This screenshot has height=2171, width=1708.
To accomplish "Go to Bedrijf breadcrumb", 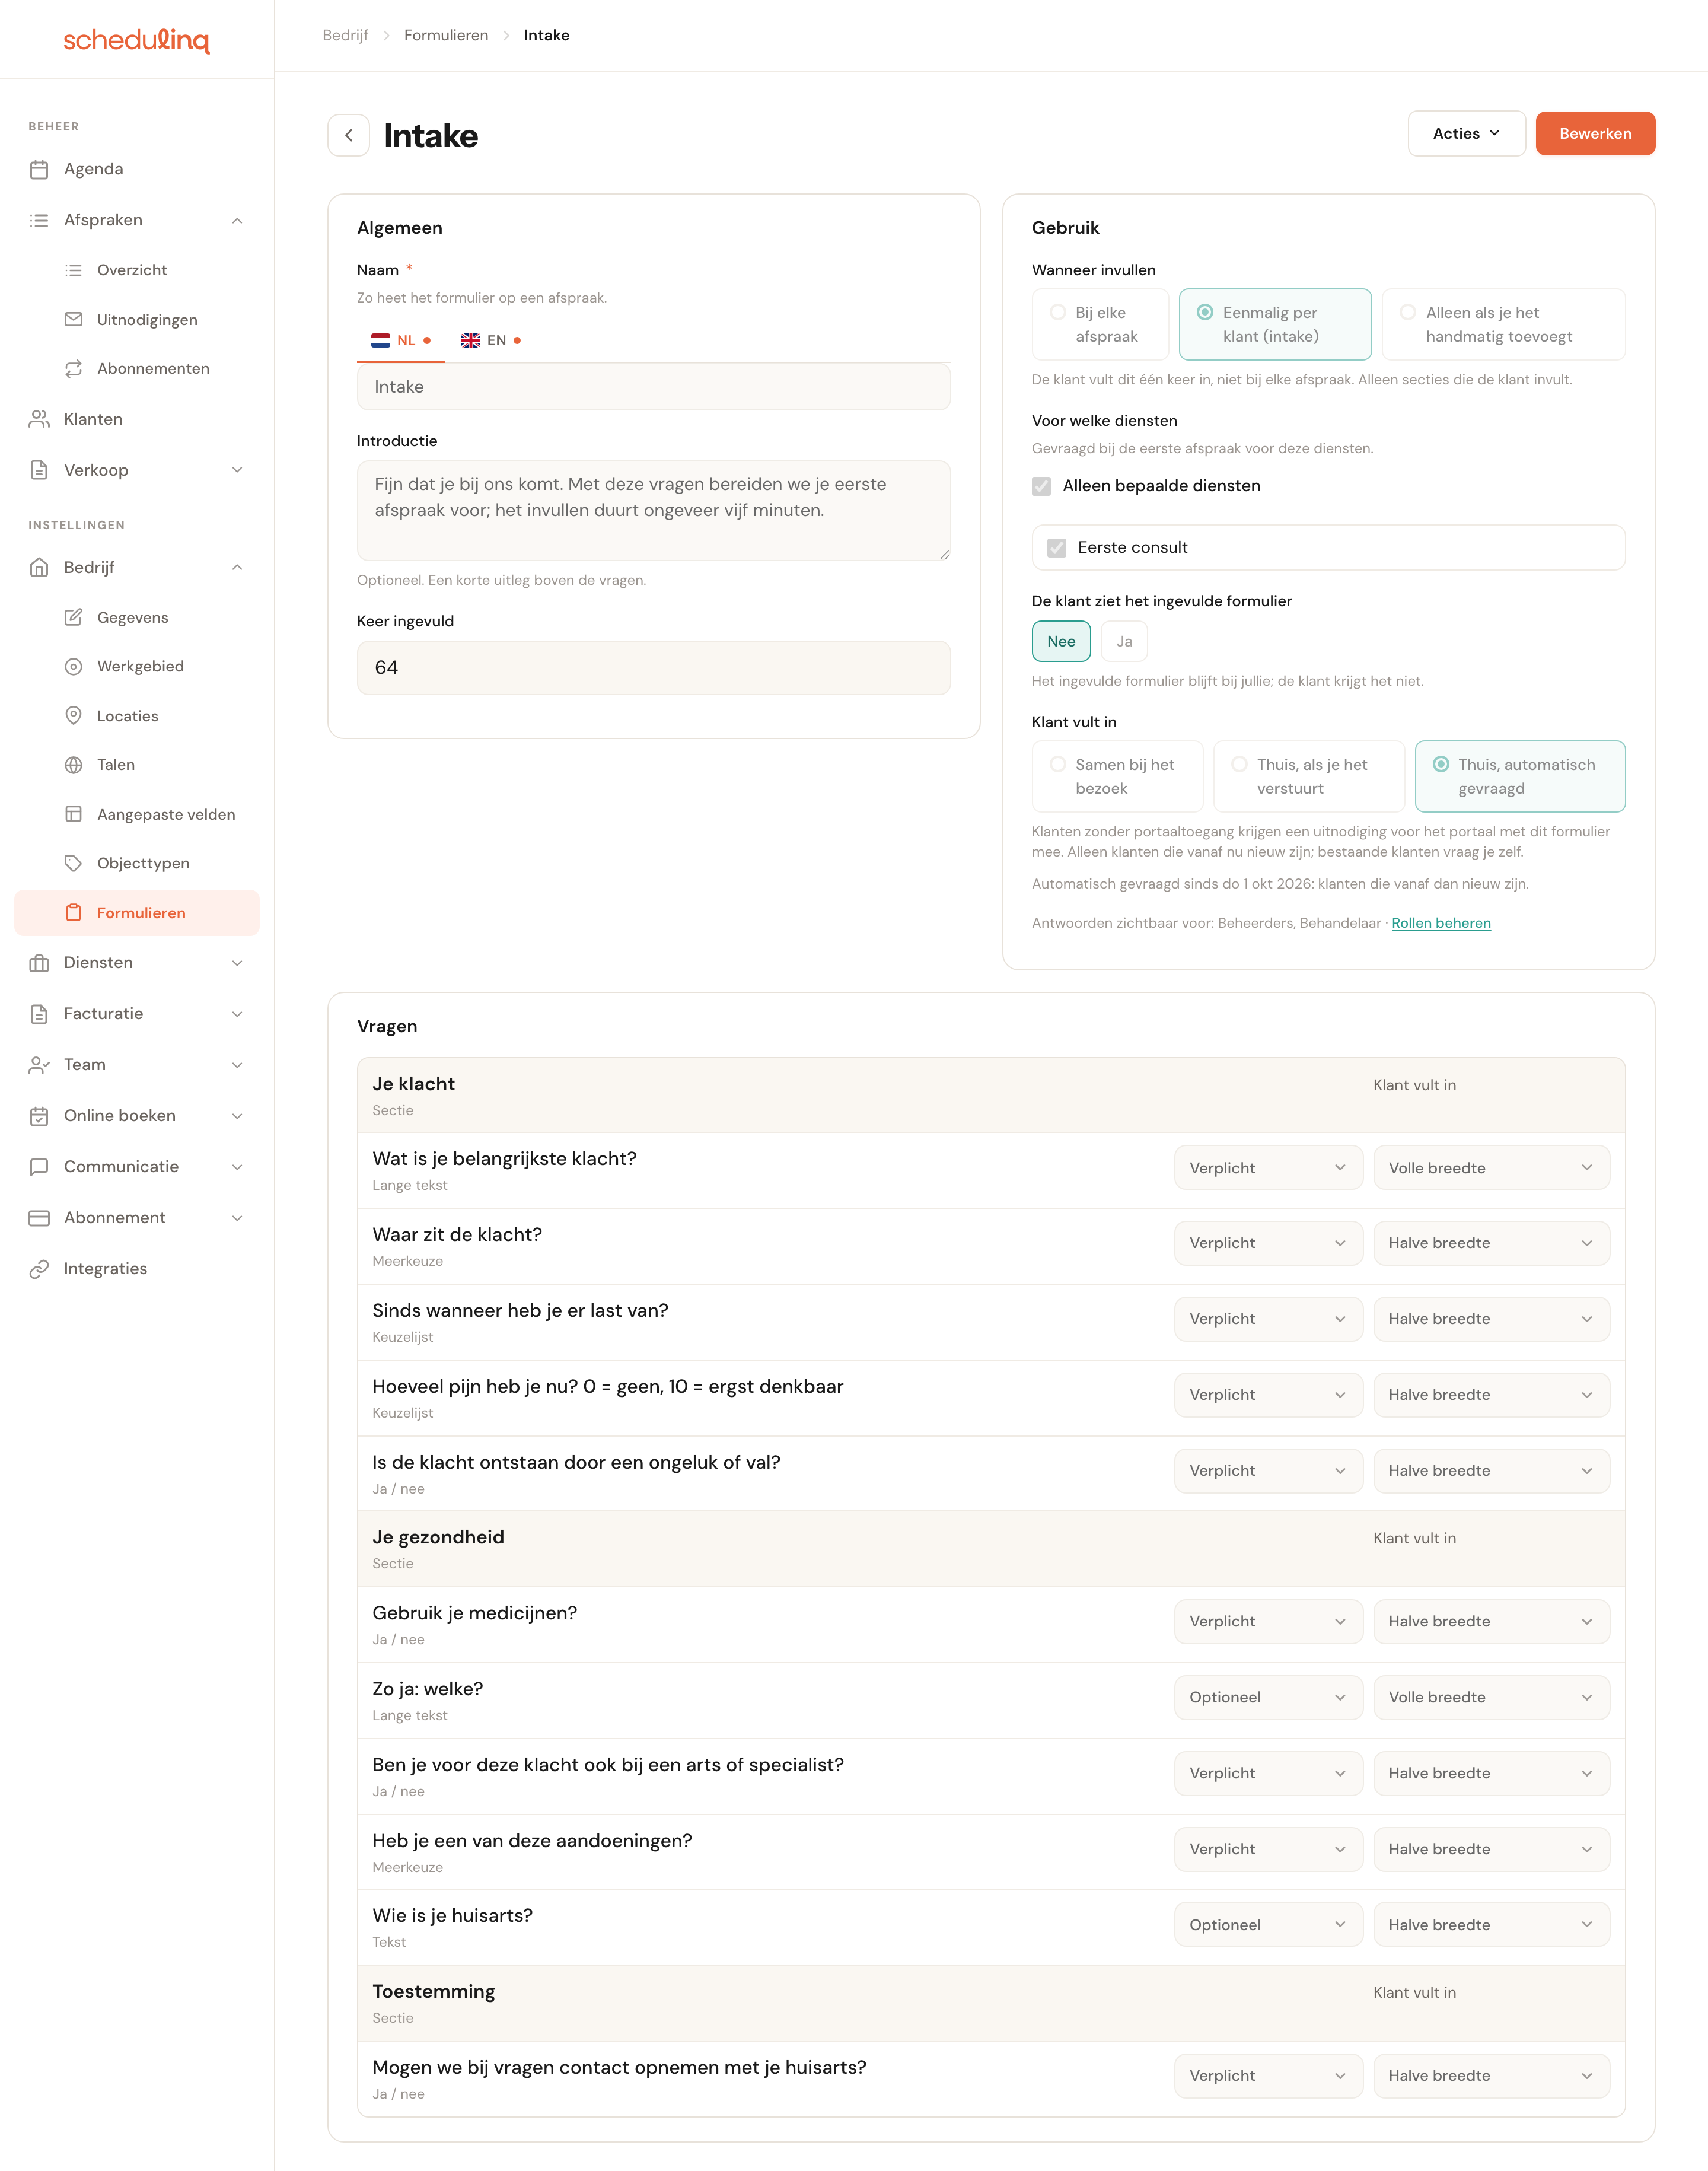I will coord(345,35).
